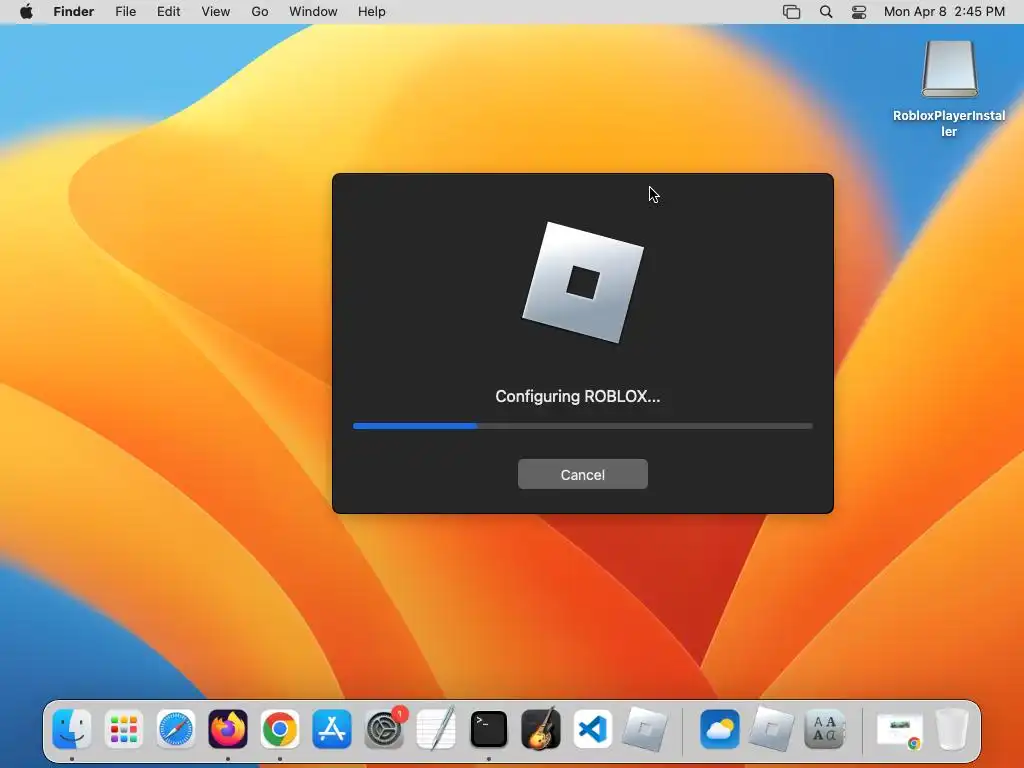Open the Help menu
1024x768 pixels.
(x=372, y=12)
